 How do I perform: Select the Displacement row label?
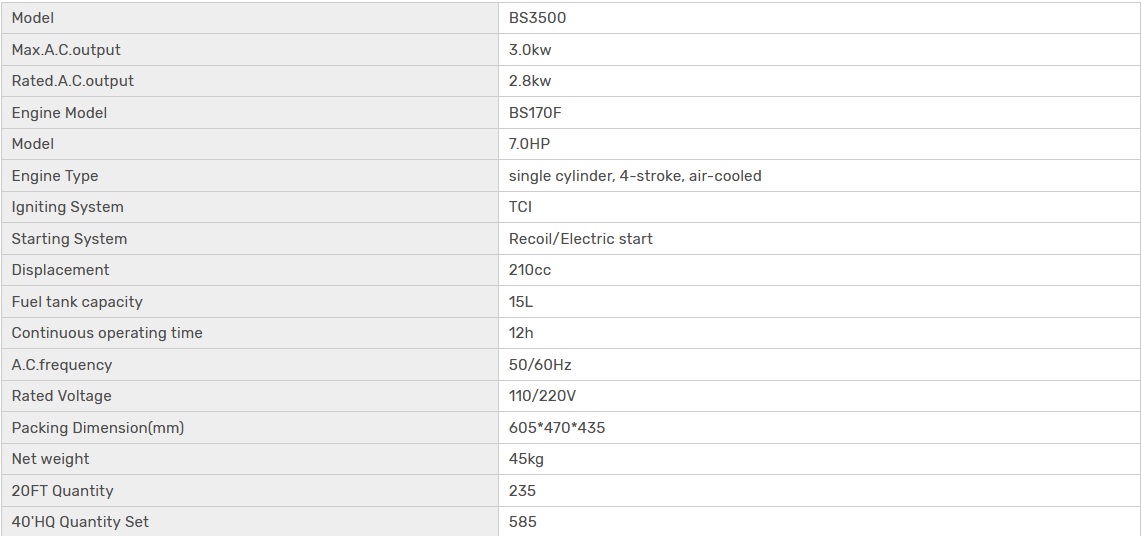pos(60,270)
